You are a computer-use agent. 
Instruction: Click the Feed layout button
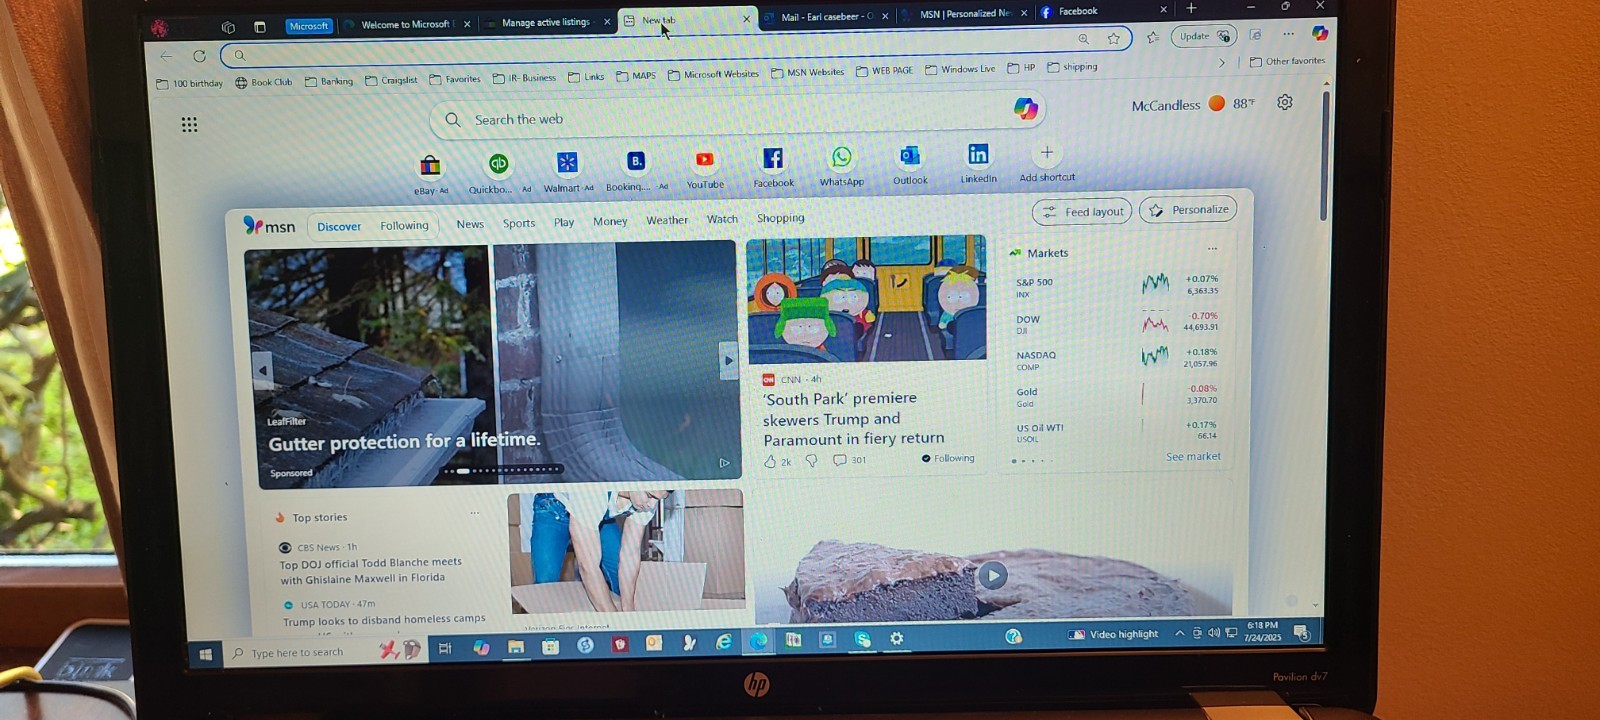click(x=1082, y=212)
